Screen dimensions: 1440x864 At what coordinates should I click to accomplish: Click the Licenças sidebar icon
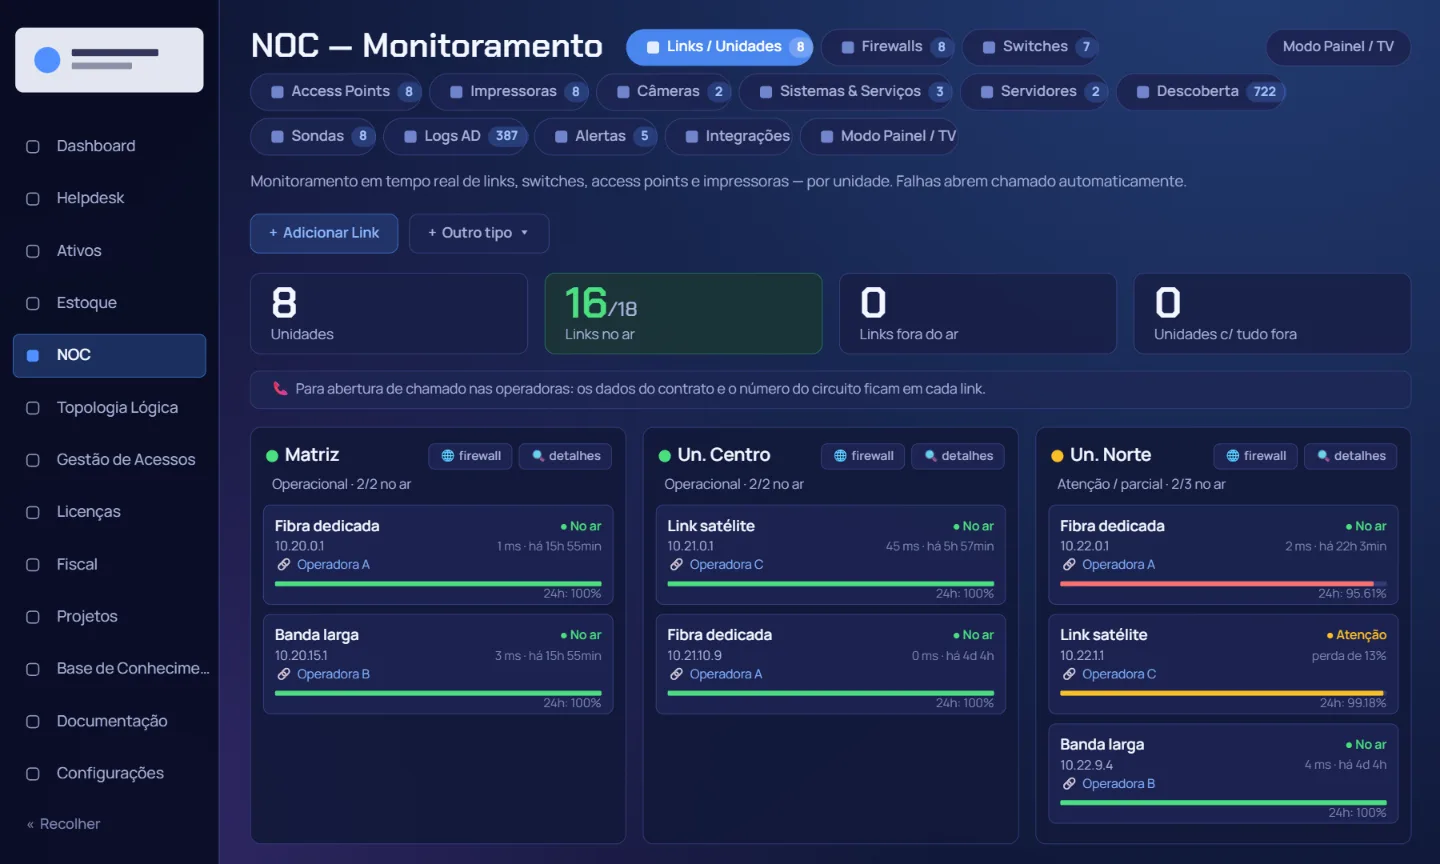coord(33,512)
